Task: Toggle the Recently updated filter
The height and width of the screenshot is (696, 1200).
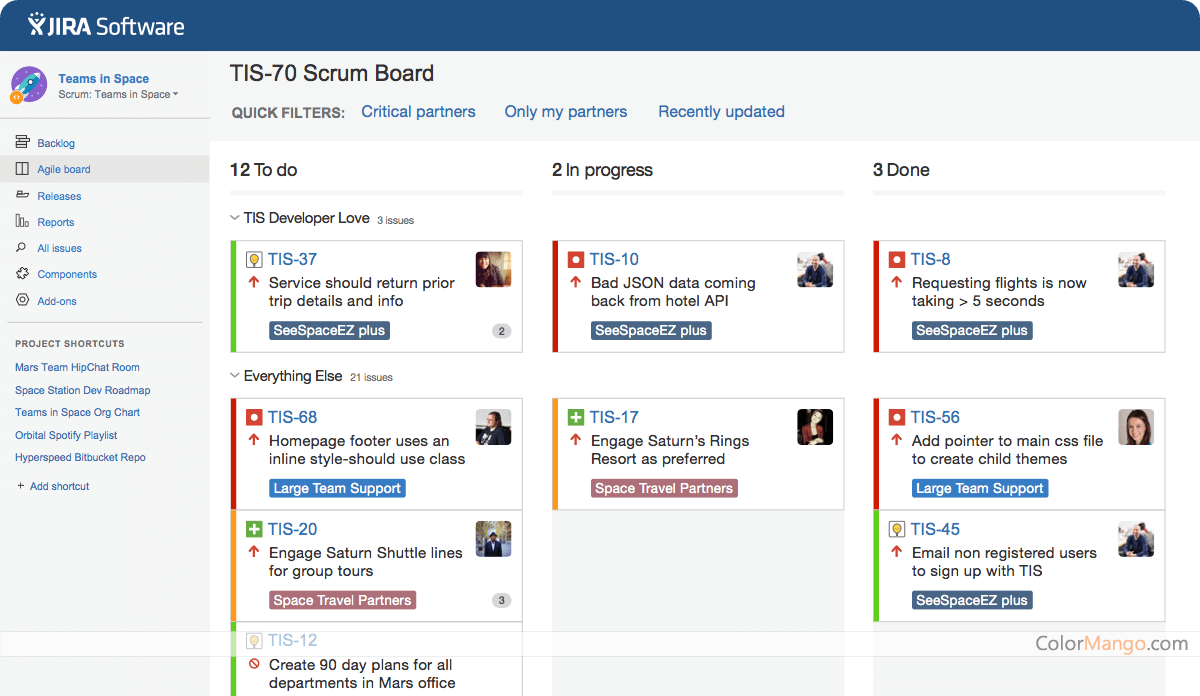Action: 721,112
